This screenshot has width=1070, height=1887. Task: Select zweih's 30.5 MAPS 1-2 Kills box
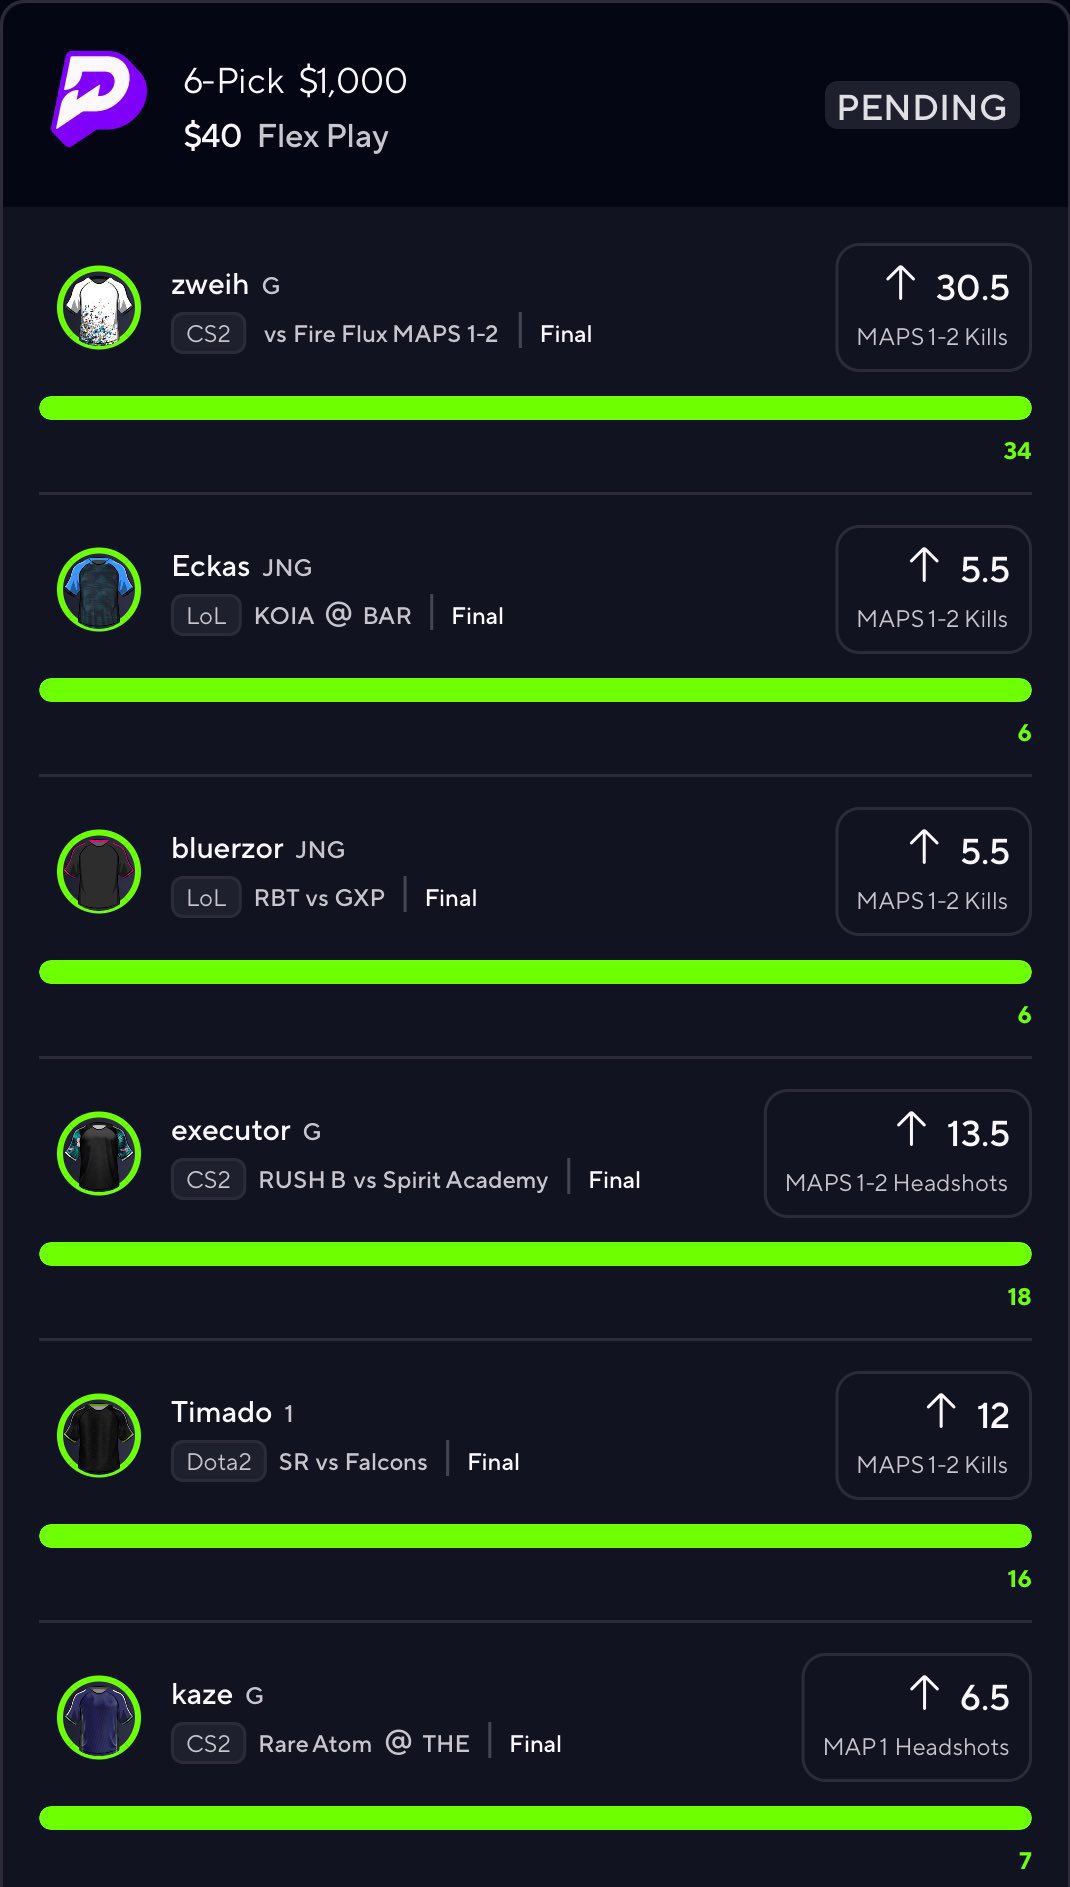tap(933, 308)
